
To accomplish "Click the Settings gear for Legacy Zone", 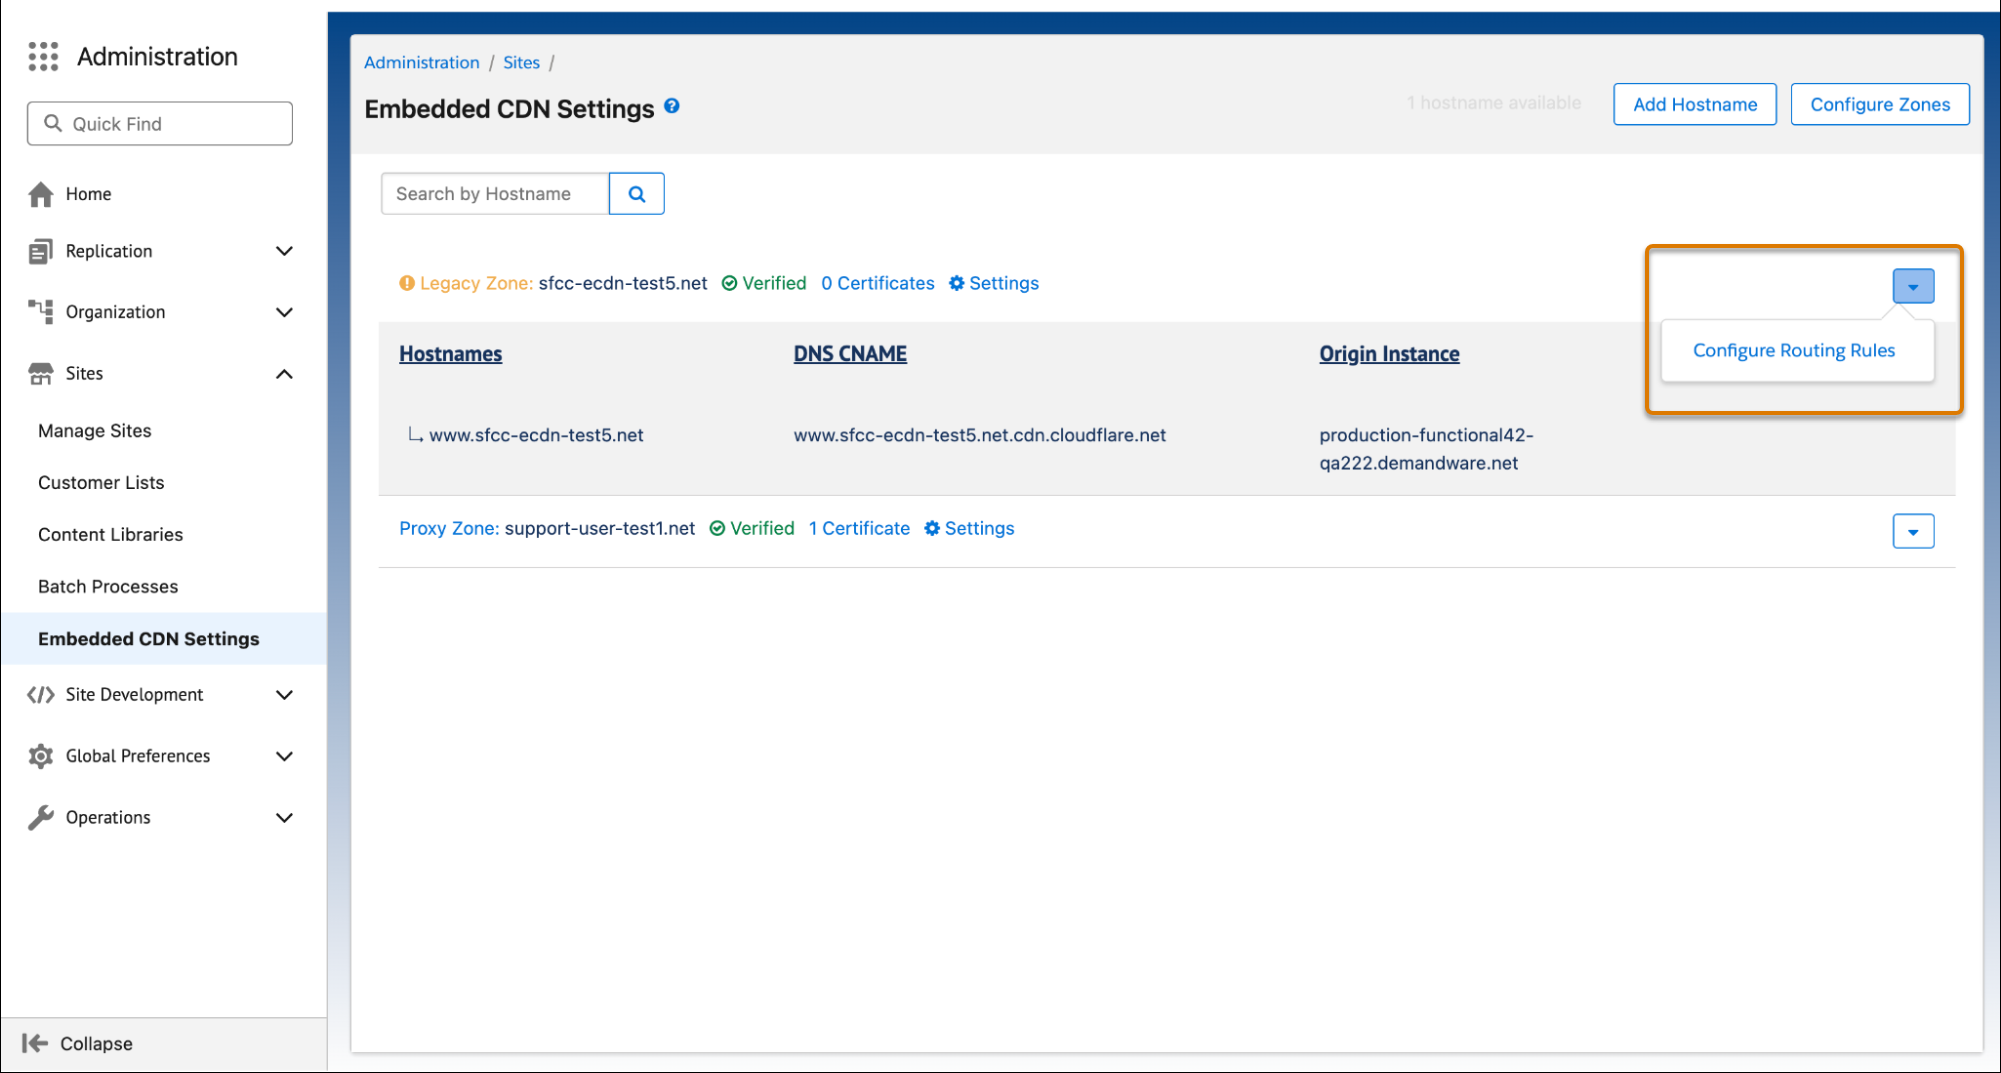I will 956,283.
